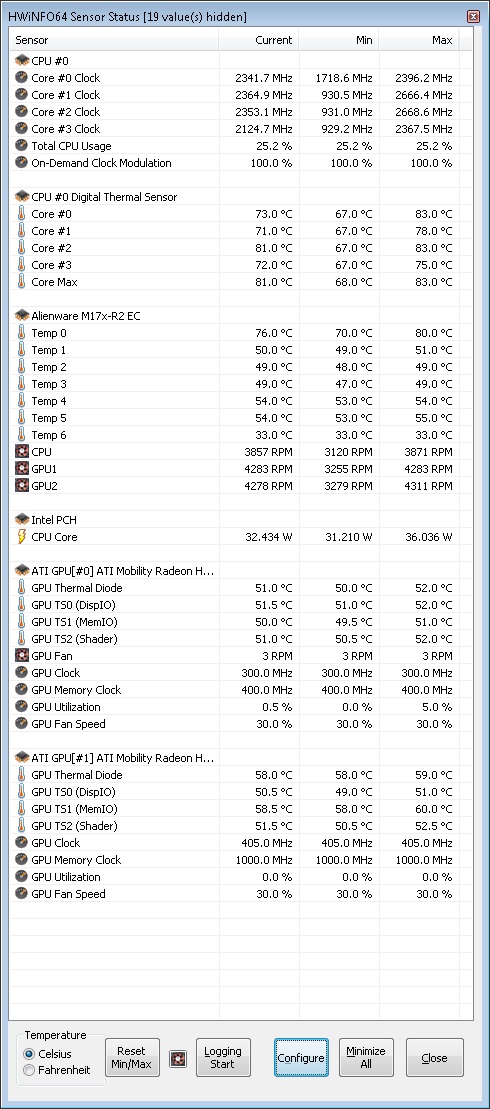Click the Alienware M17x-R2 EC chip icon
490x1109 pixels.
tap(21, 316)
